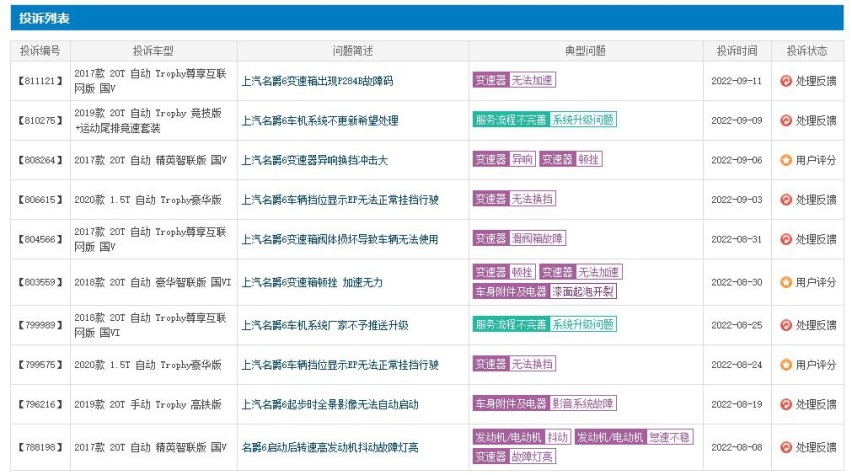The height and width of the screenshot is (475, 852).
Task: Click model 2018款 20T 自动 豪华智联版 国VI
Action: (x=153, y=283)
